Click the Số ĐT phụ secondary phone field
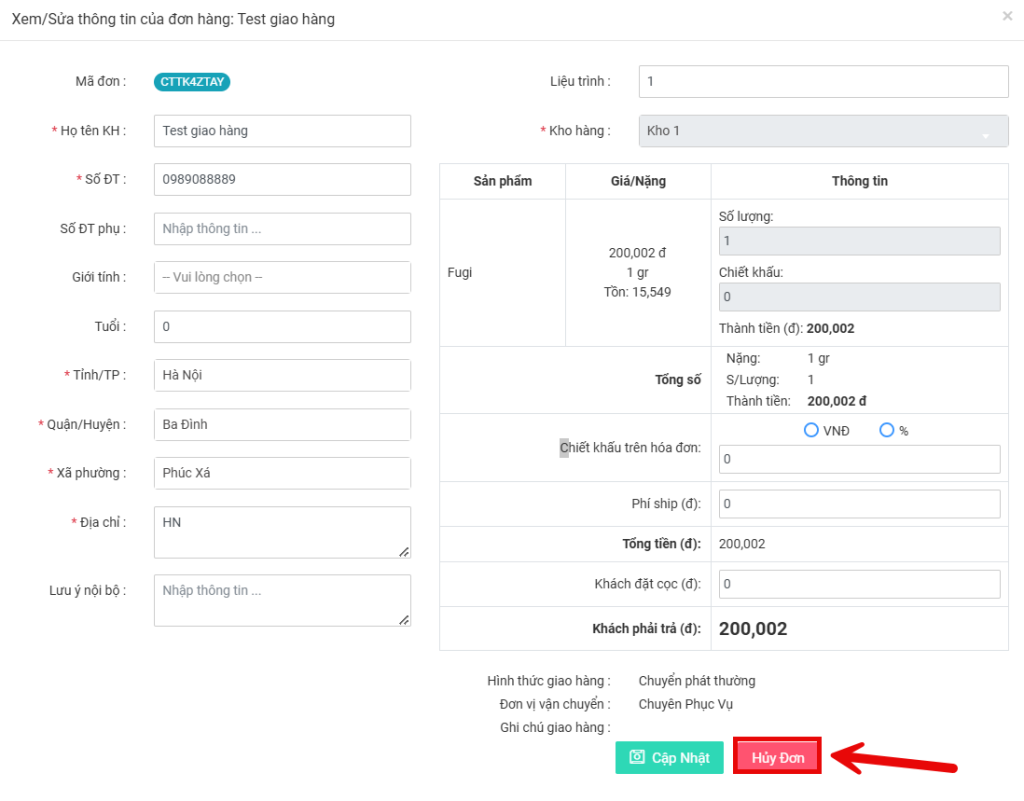 click(282, 228)
